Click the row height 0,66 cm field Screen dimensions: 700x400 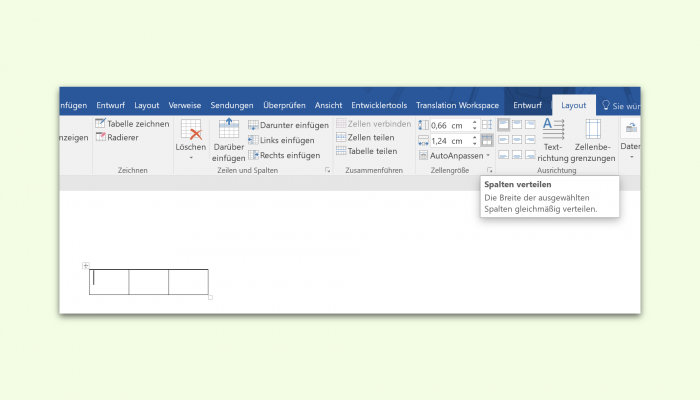(450, 125)
